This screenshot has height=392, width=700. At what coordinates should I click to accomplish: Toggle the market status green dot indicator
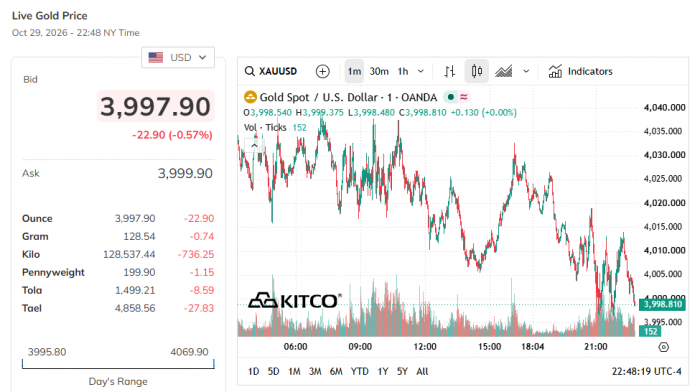(x=450, y=97)
